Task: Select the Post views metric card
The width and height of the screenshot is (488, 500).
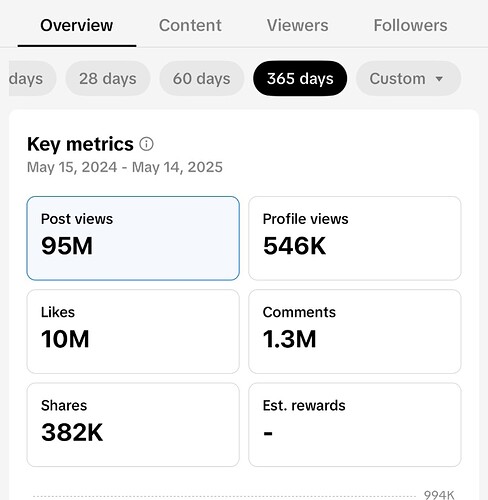Action: pyautogui.click(x=133, y=238)
